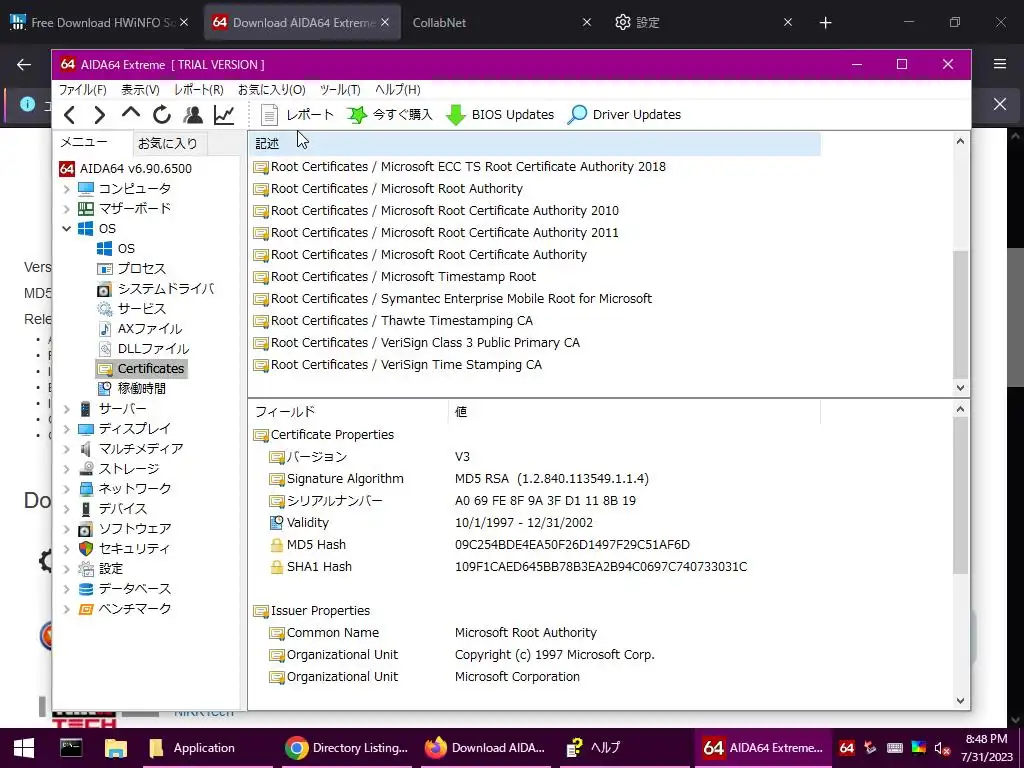Open the ファイル(F) menu
Image resolution: width=1024 pixels, height=768 pixels.
click(82, 89)
